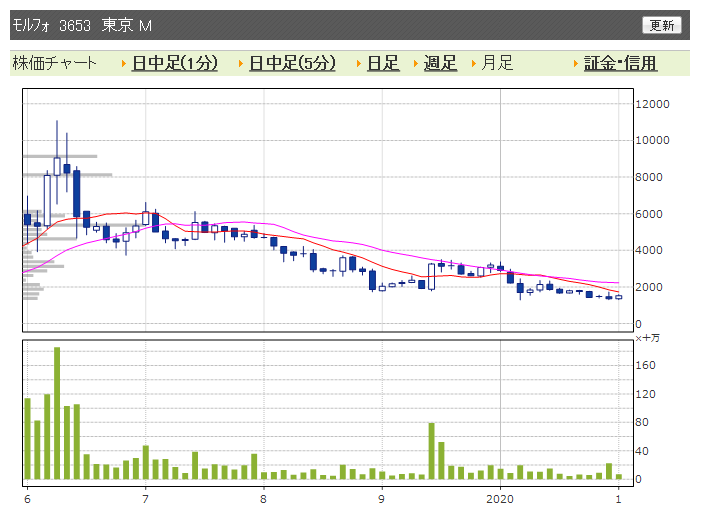Click the month 7 label on time axis
The width and height of the screenshot is (702, 522).
point(145,499)
